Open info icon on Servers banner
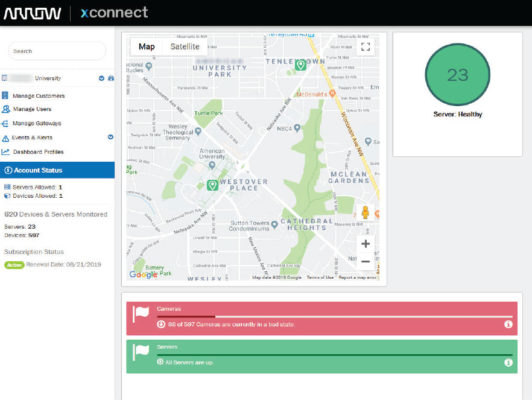This screenshot has width=532, height=400. (508, 363)
